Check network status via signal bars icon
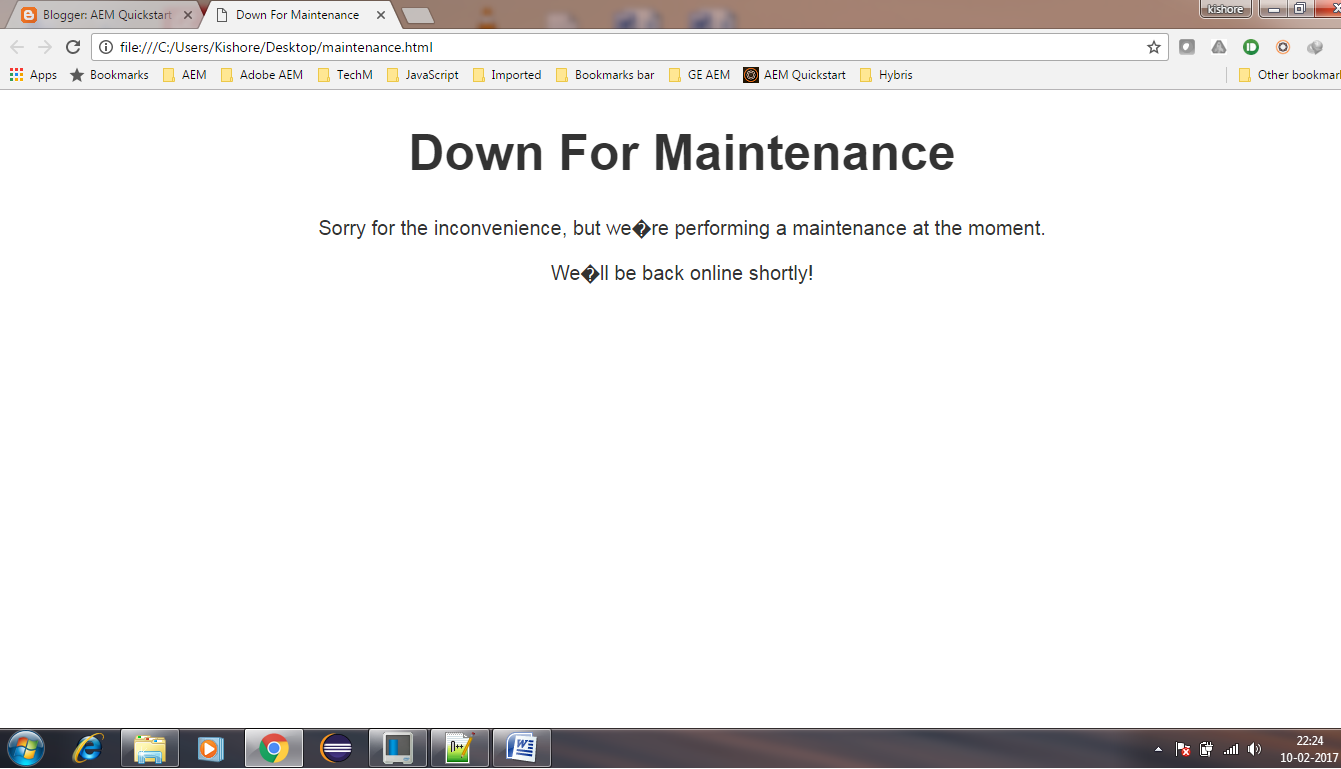The image size is (1341, 769). pos(1230,747)
